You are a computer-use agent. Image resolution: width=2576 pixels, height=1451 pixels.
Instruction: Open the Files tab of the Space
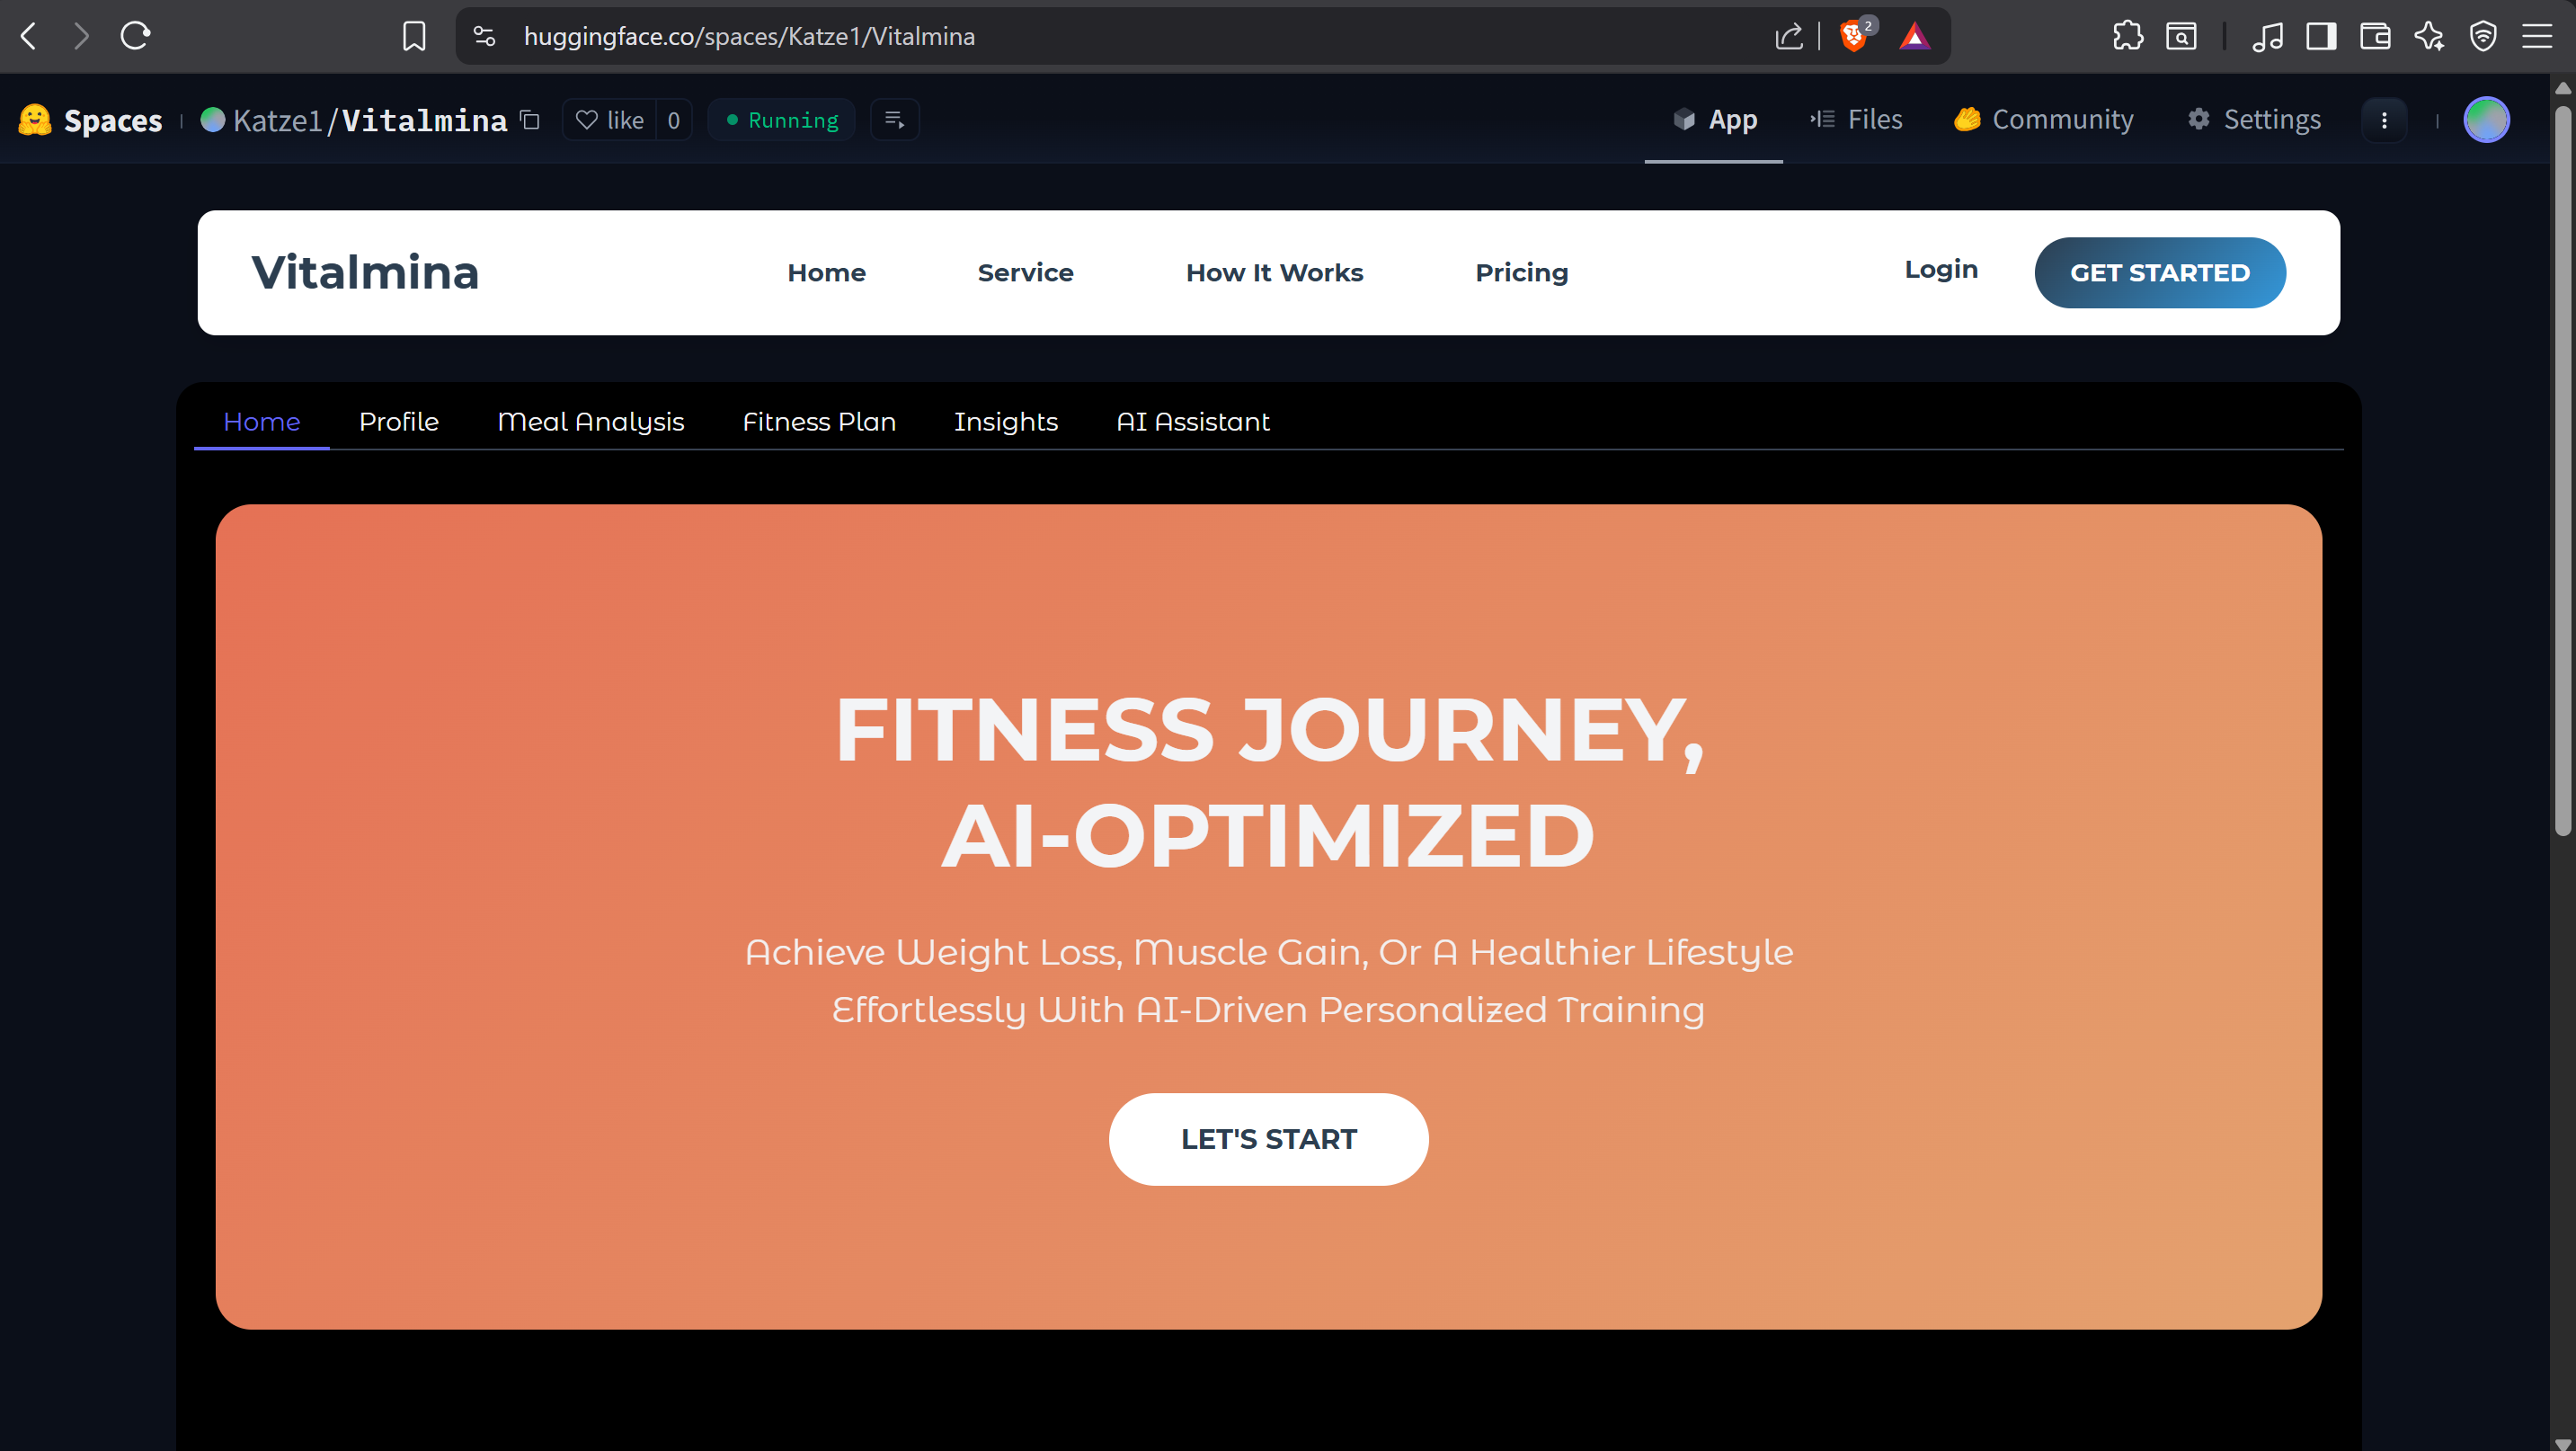tap(1856, 119)
